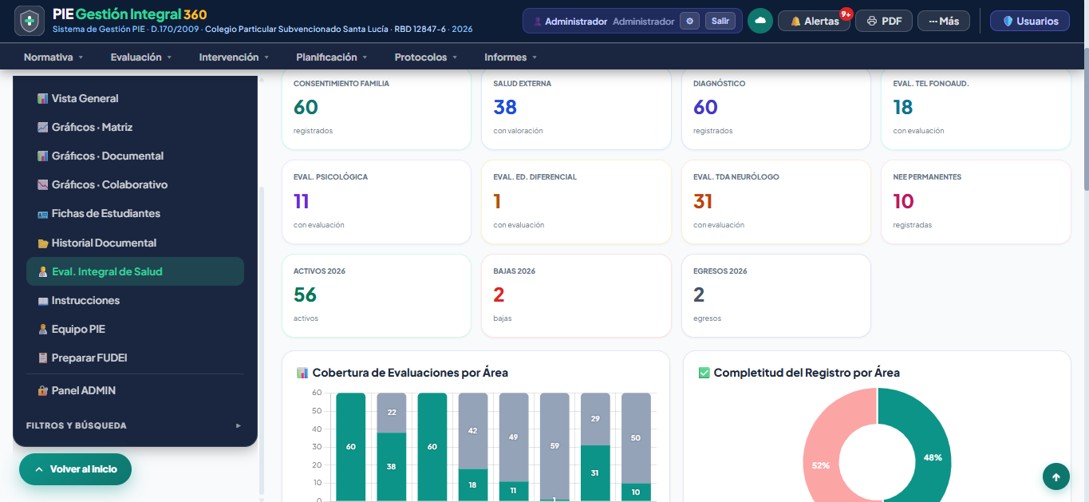Click the Salir button
This screenshot has width=1089, height=502.
[x=720, y=21]
